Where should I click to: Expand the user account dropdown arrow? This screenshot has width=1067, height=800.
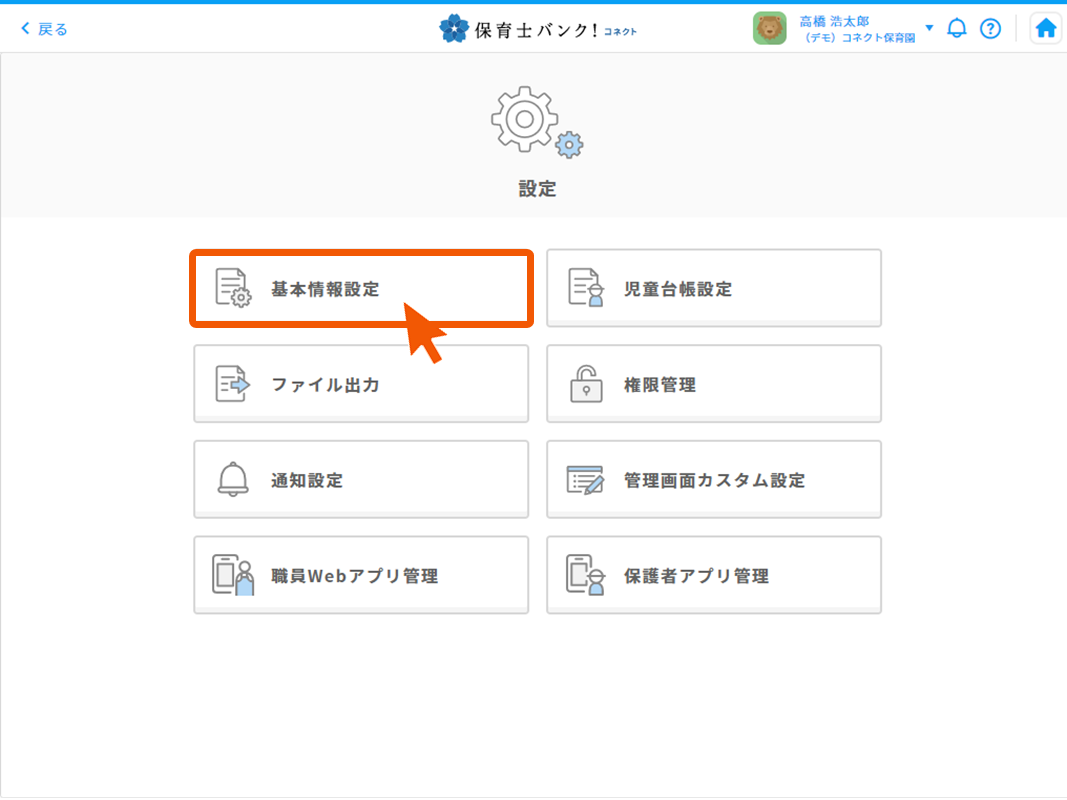929,28
